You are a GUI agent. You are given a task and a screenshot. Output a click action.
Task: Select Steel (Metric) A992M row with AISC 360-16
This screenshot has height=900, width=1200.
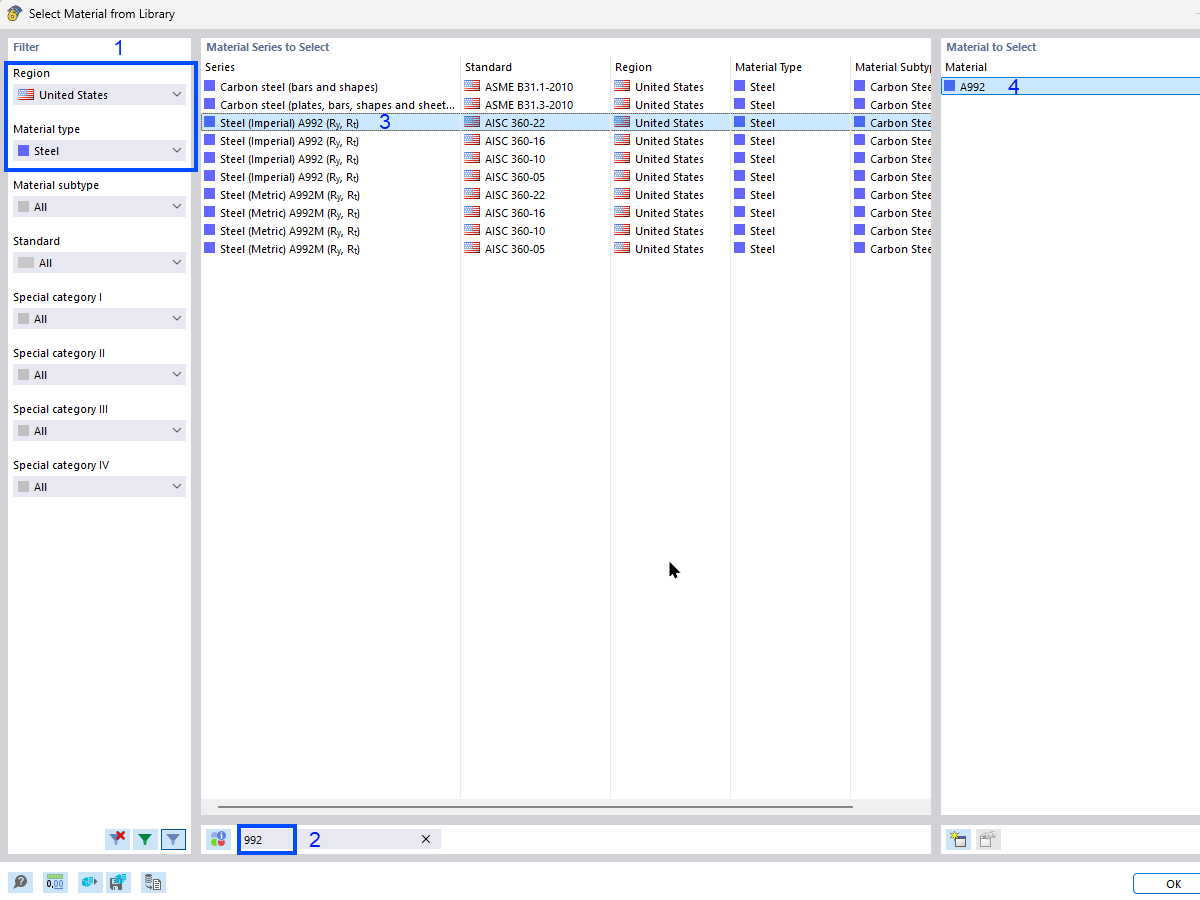click(x=566, y=213)
